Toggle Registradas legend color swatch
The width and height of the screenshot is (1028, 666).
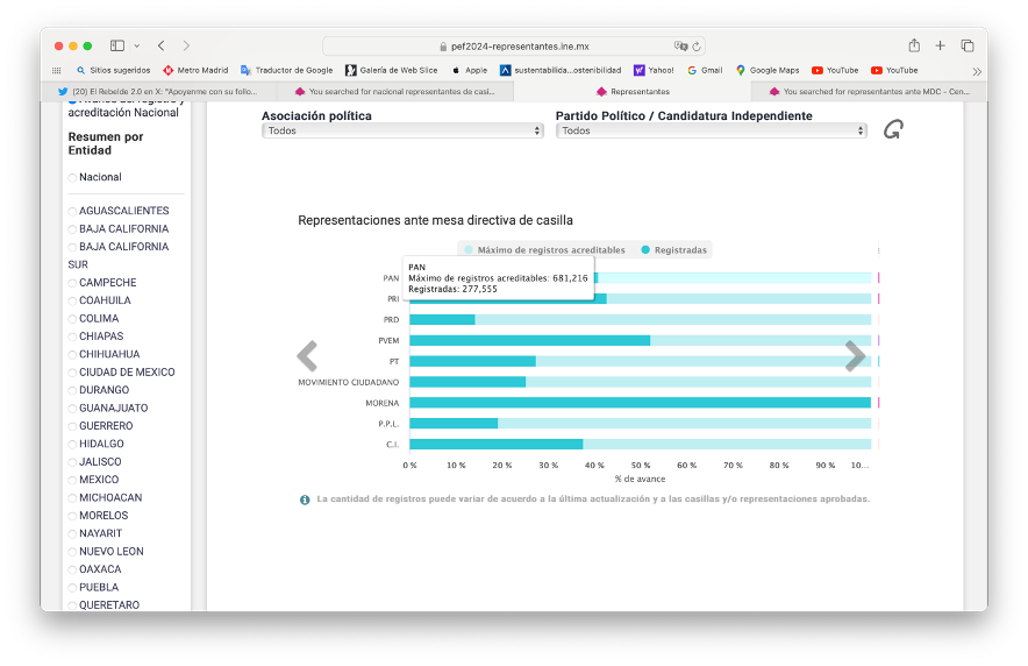(646, 250)
